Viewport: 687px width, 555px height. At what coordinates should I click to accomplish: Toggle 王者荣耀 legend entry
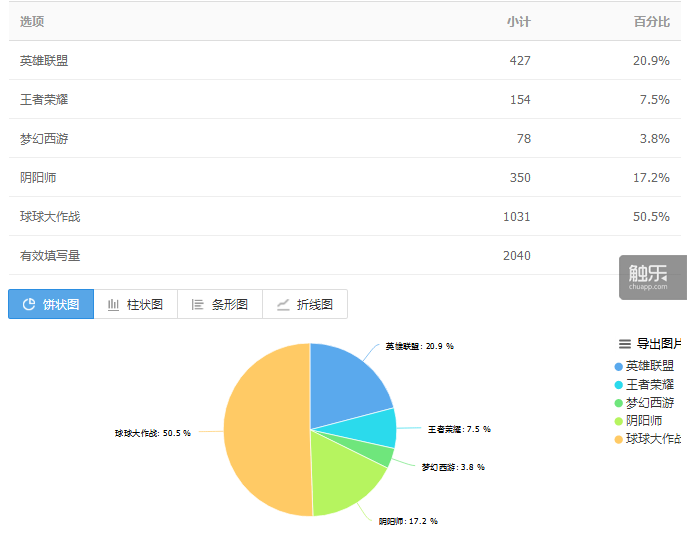644,385
